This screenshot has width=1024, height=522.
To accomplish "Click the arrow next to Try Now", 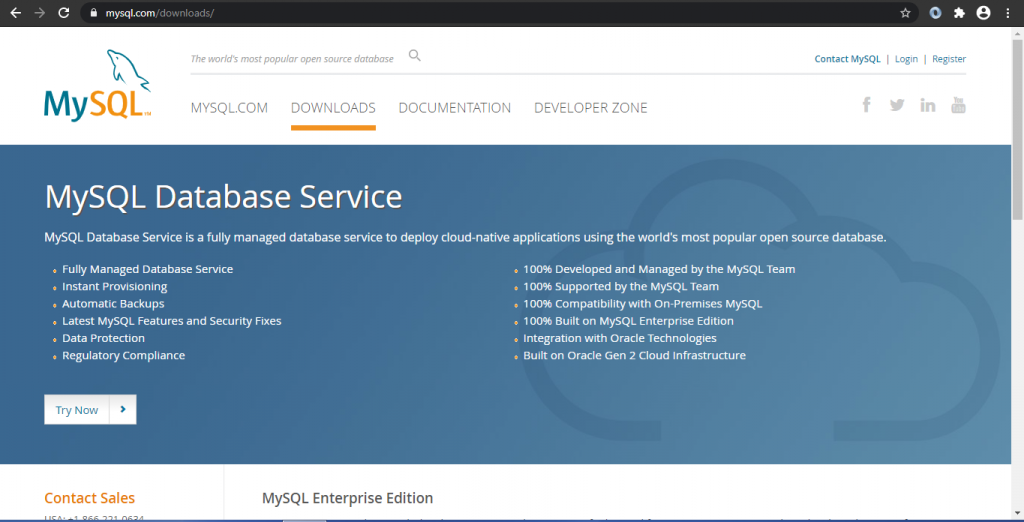I will [x=123, y=410].
